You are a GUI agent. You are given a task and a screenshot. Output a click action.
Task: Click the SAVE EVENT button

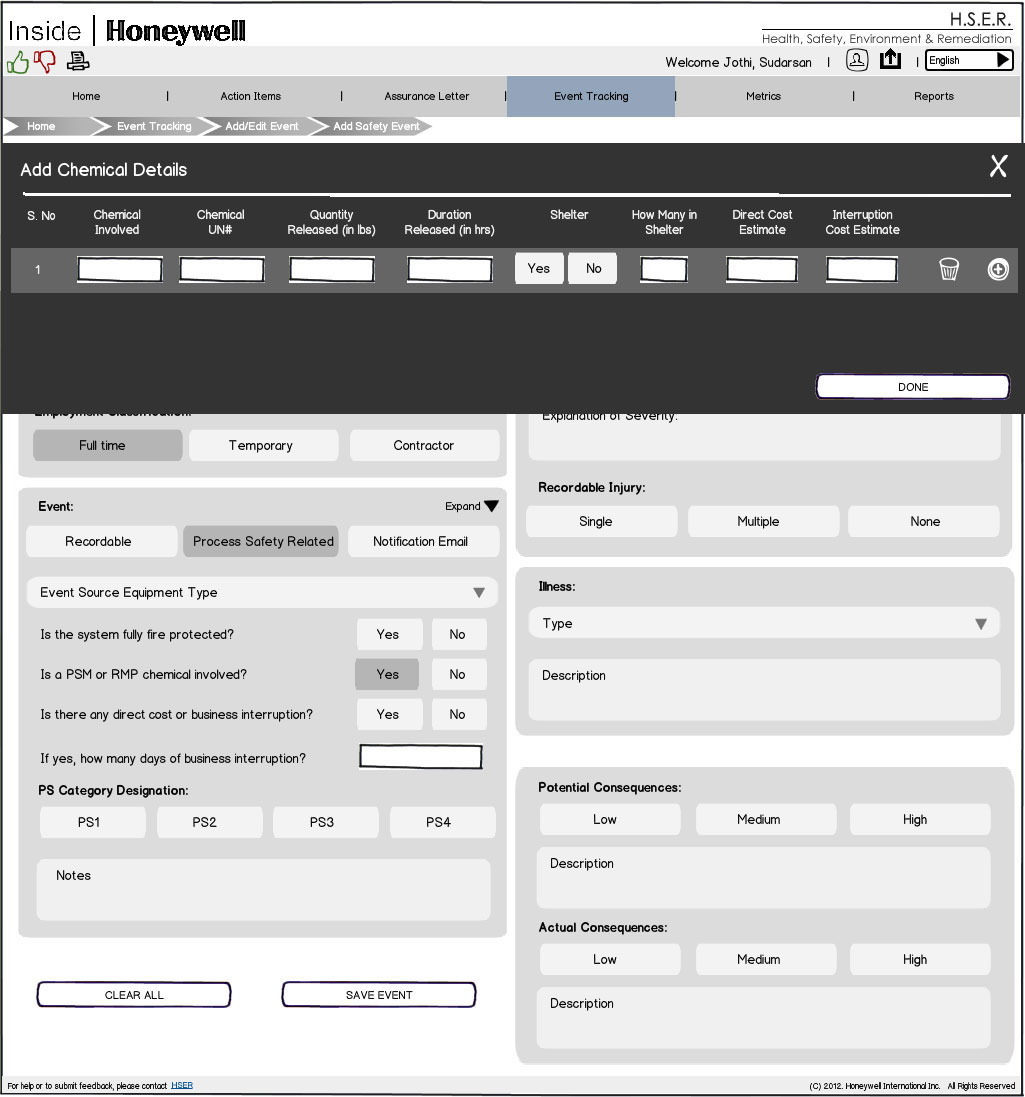point(379,995)
